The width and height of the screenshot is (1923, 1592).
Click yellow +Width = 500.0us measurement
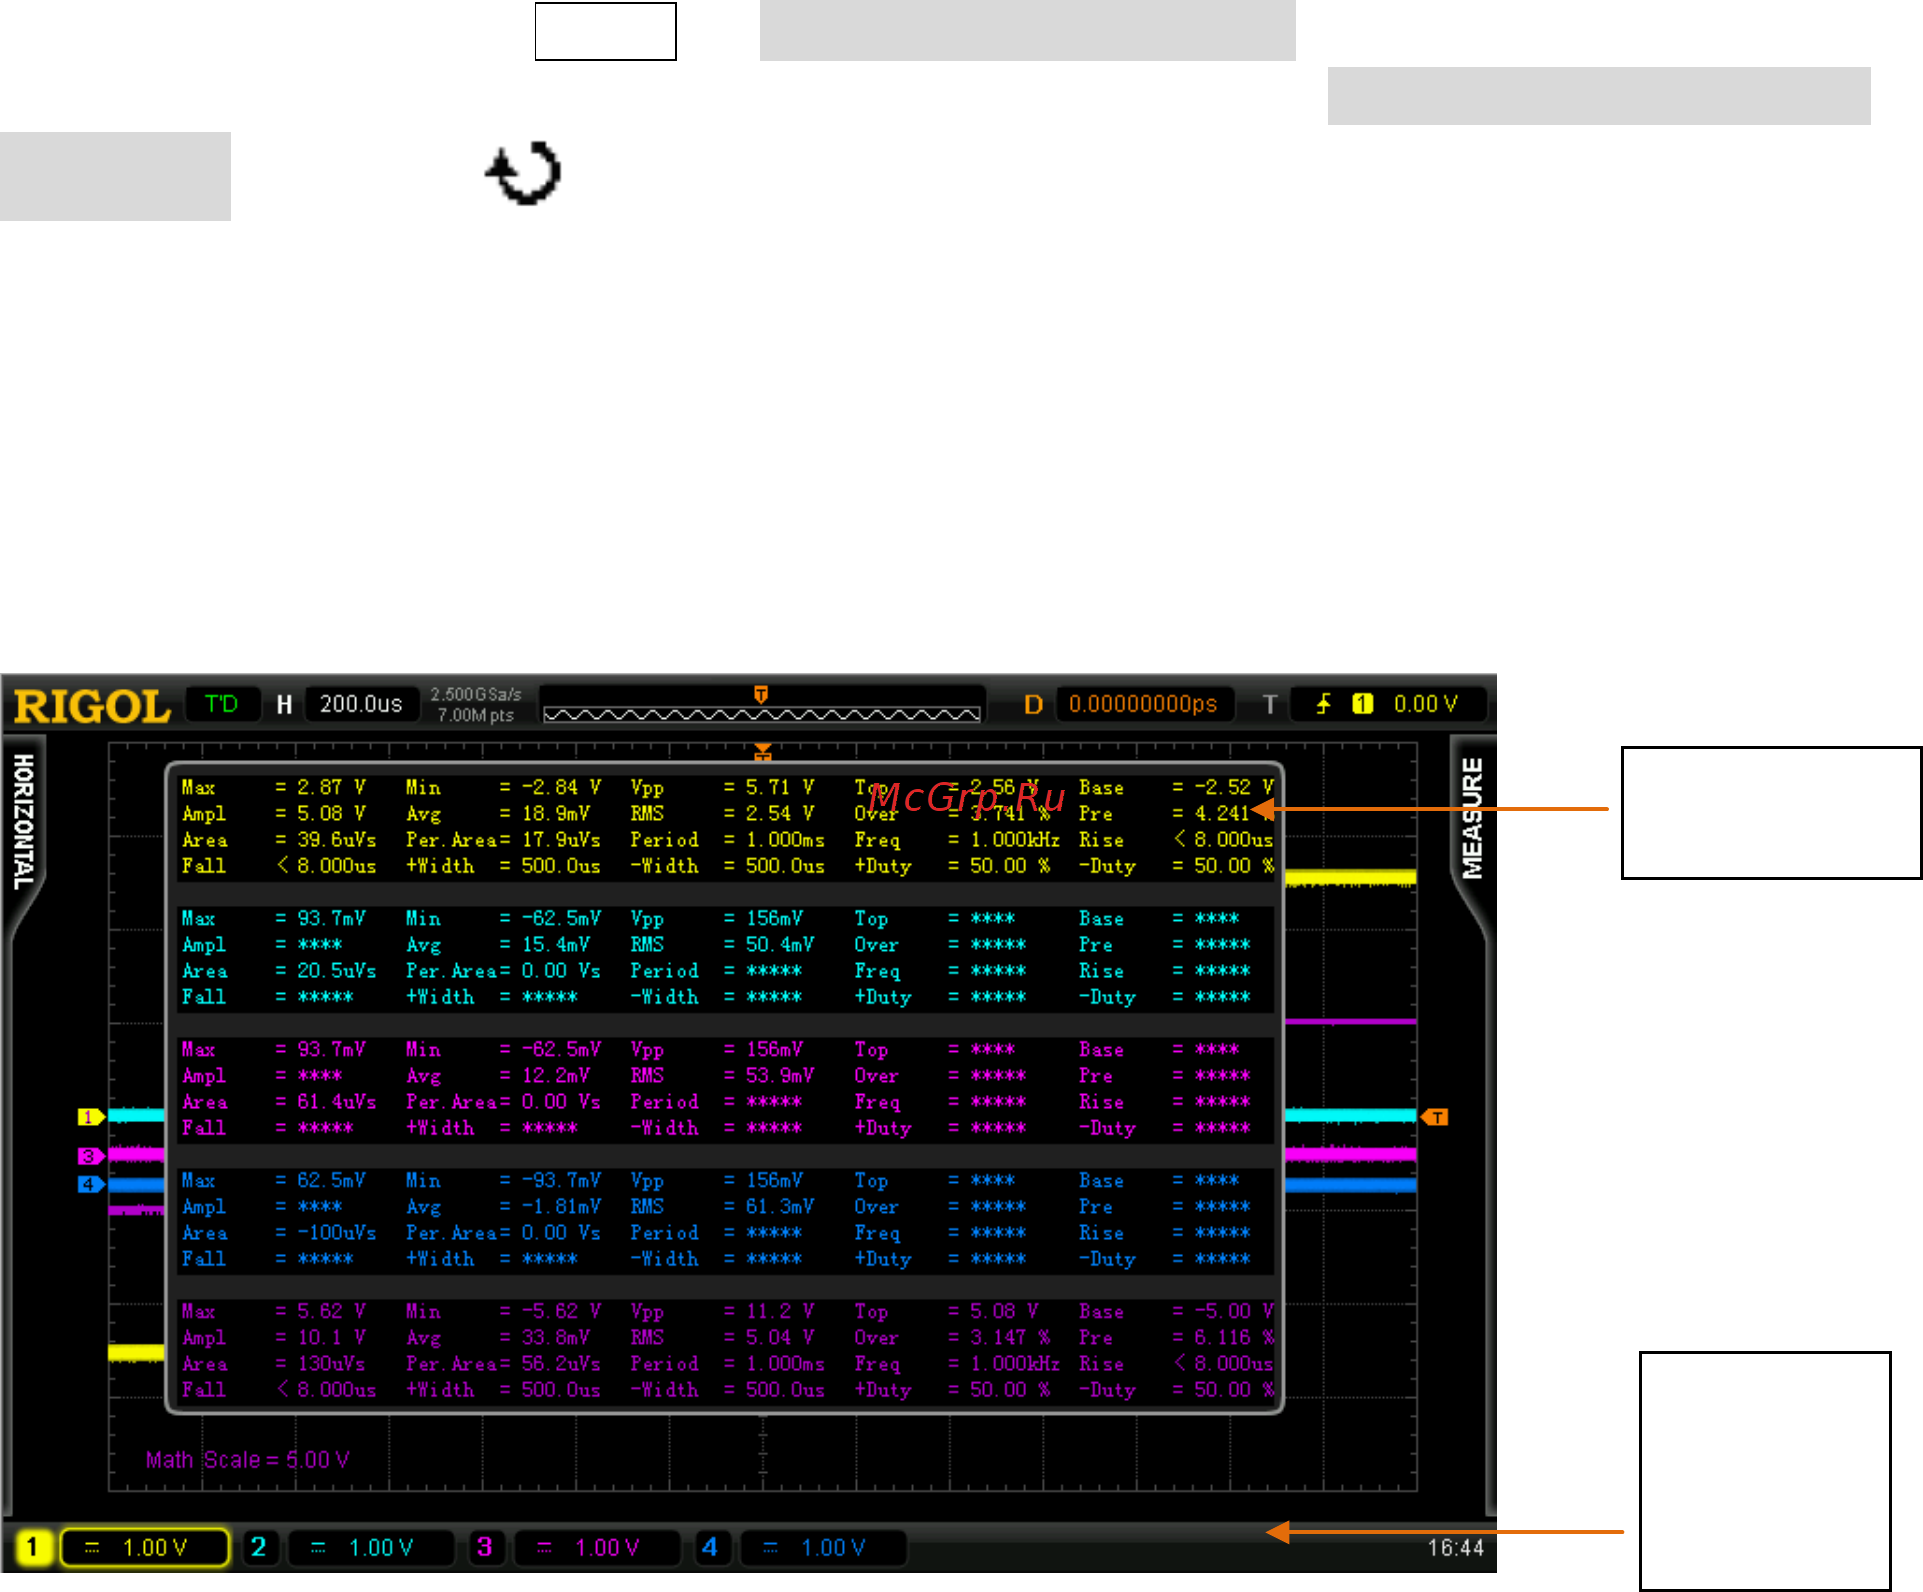503,866
